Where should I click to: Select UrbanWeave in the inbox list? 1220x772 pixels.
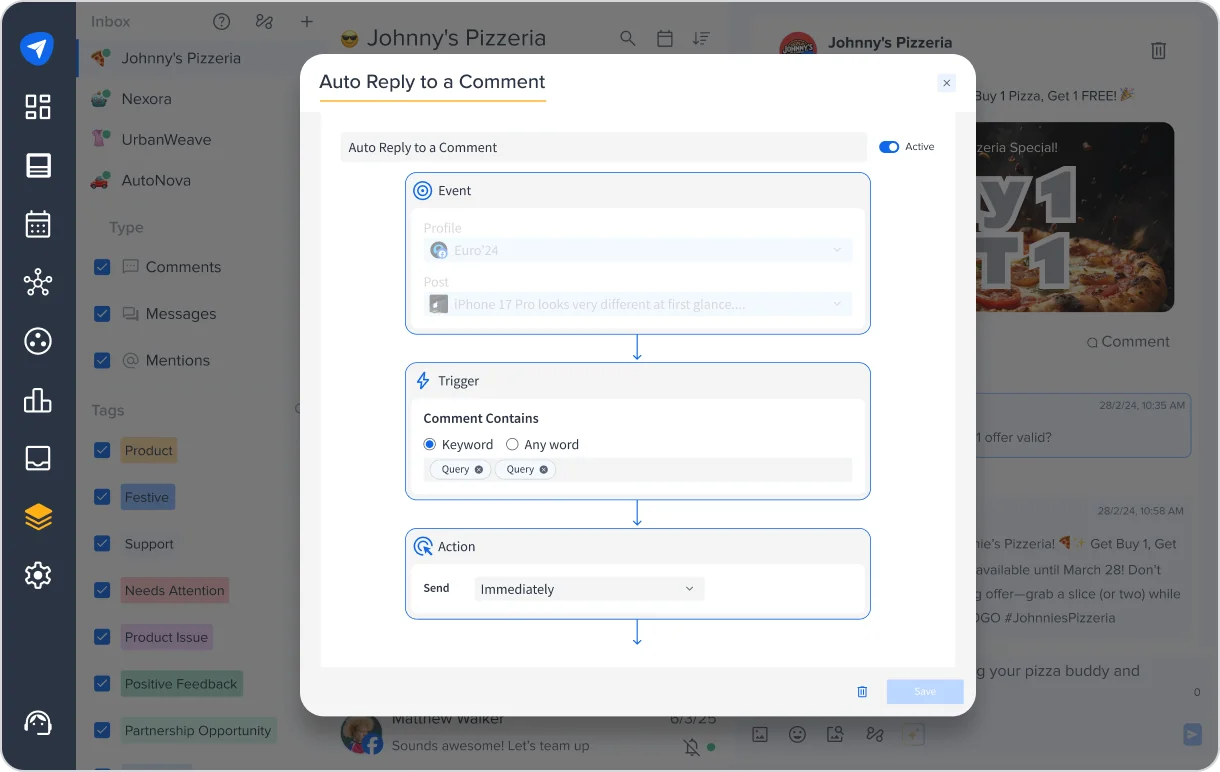pos(166,140)
